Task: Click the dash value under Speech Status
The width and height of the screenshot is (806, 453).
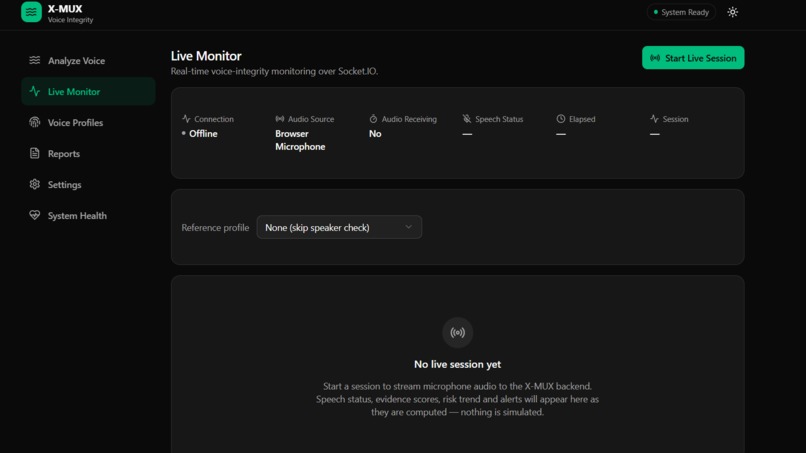Action: click(x=467, y=134)
